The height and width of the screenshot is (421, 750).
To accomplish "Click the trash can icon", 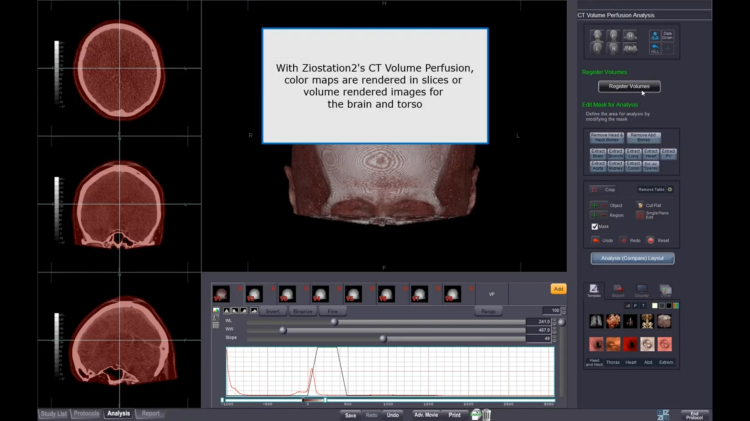I will (x=486, y=415).
